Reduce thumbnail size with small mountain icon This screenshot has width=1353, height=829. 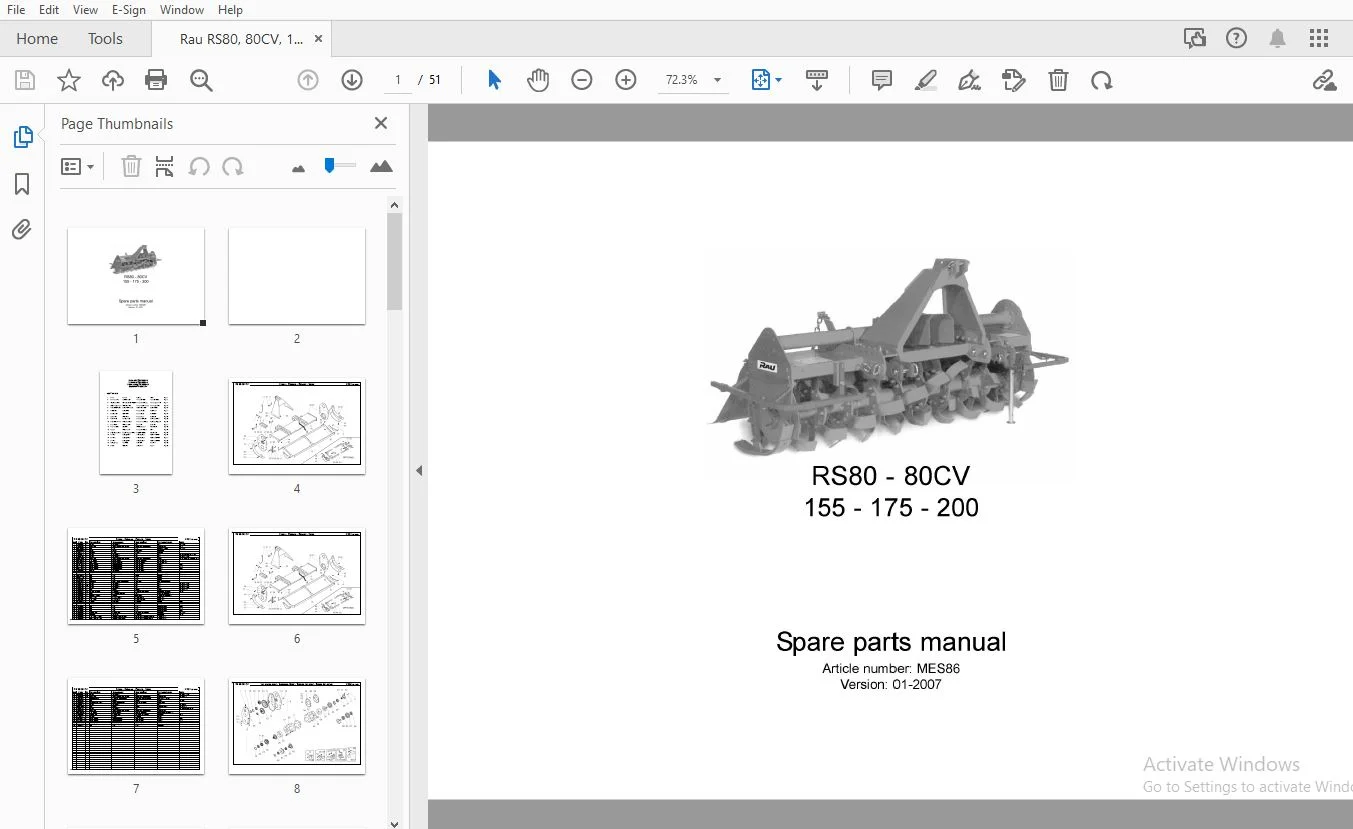point(298,168)
